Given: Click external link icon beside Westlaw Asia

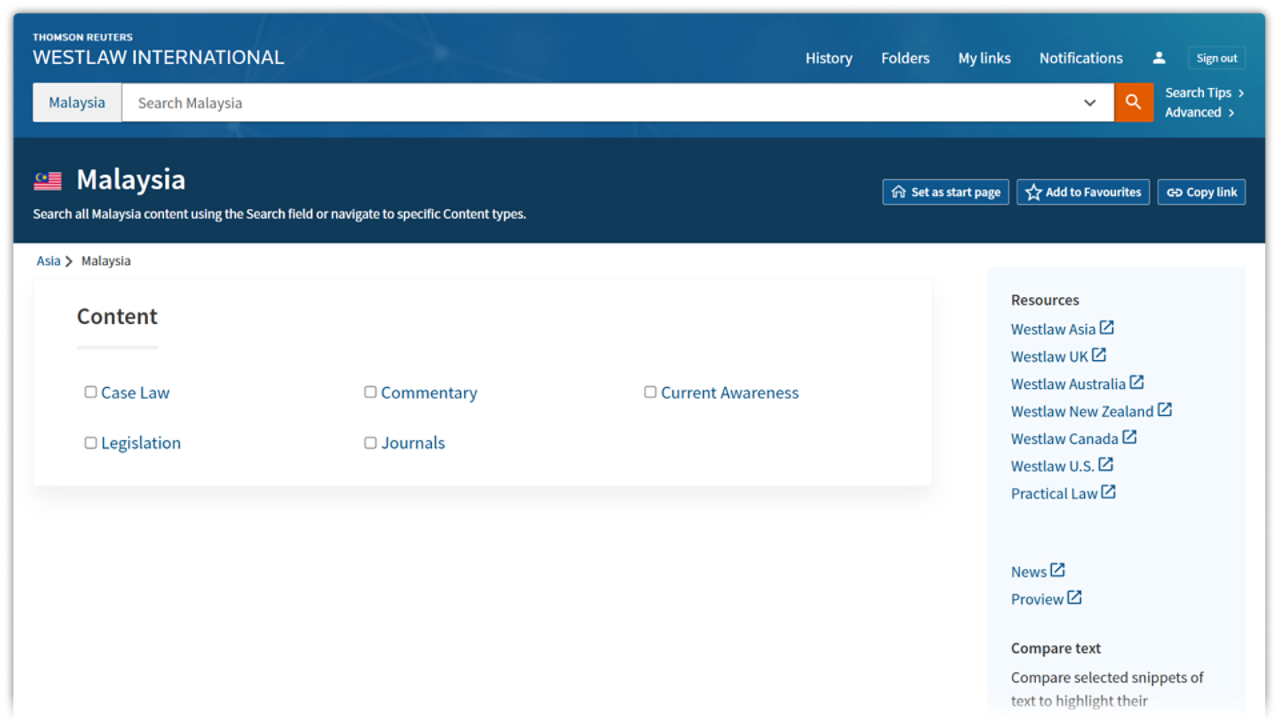Looking at the screenshot, I should 1107,328.
